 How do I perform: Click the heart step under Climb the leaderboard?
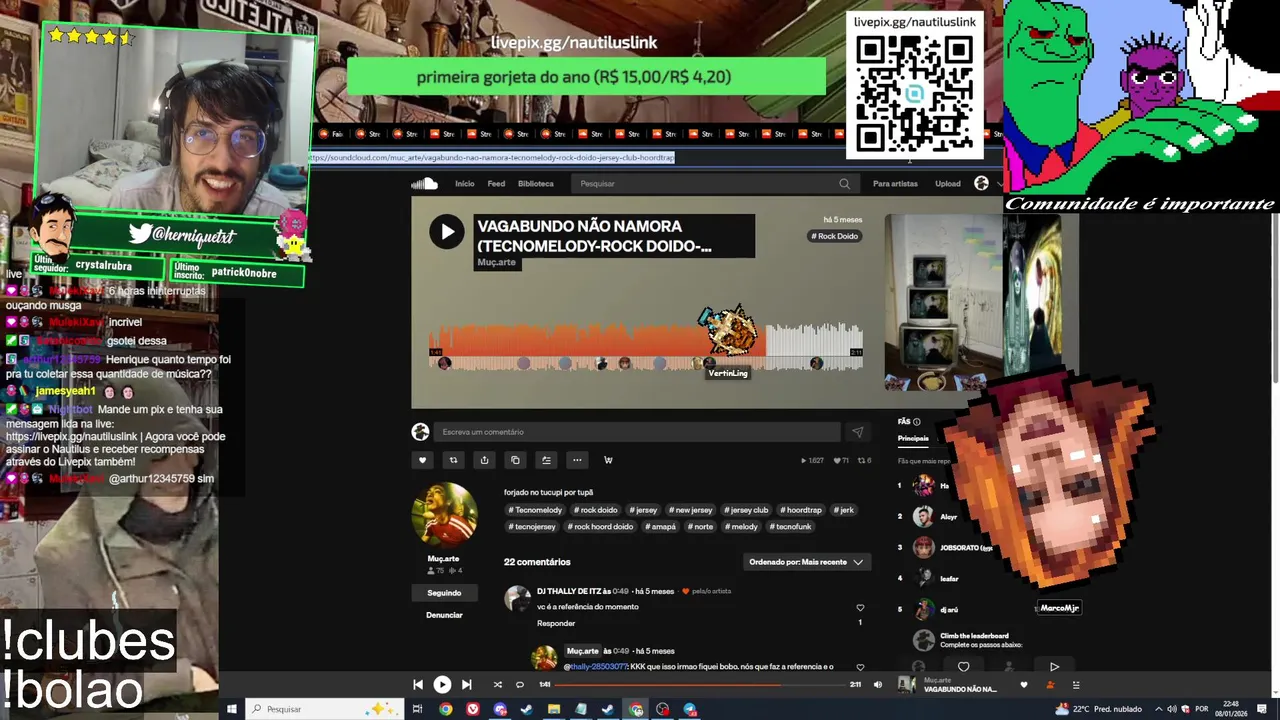pyautogui.click(x=963, y=667)
